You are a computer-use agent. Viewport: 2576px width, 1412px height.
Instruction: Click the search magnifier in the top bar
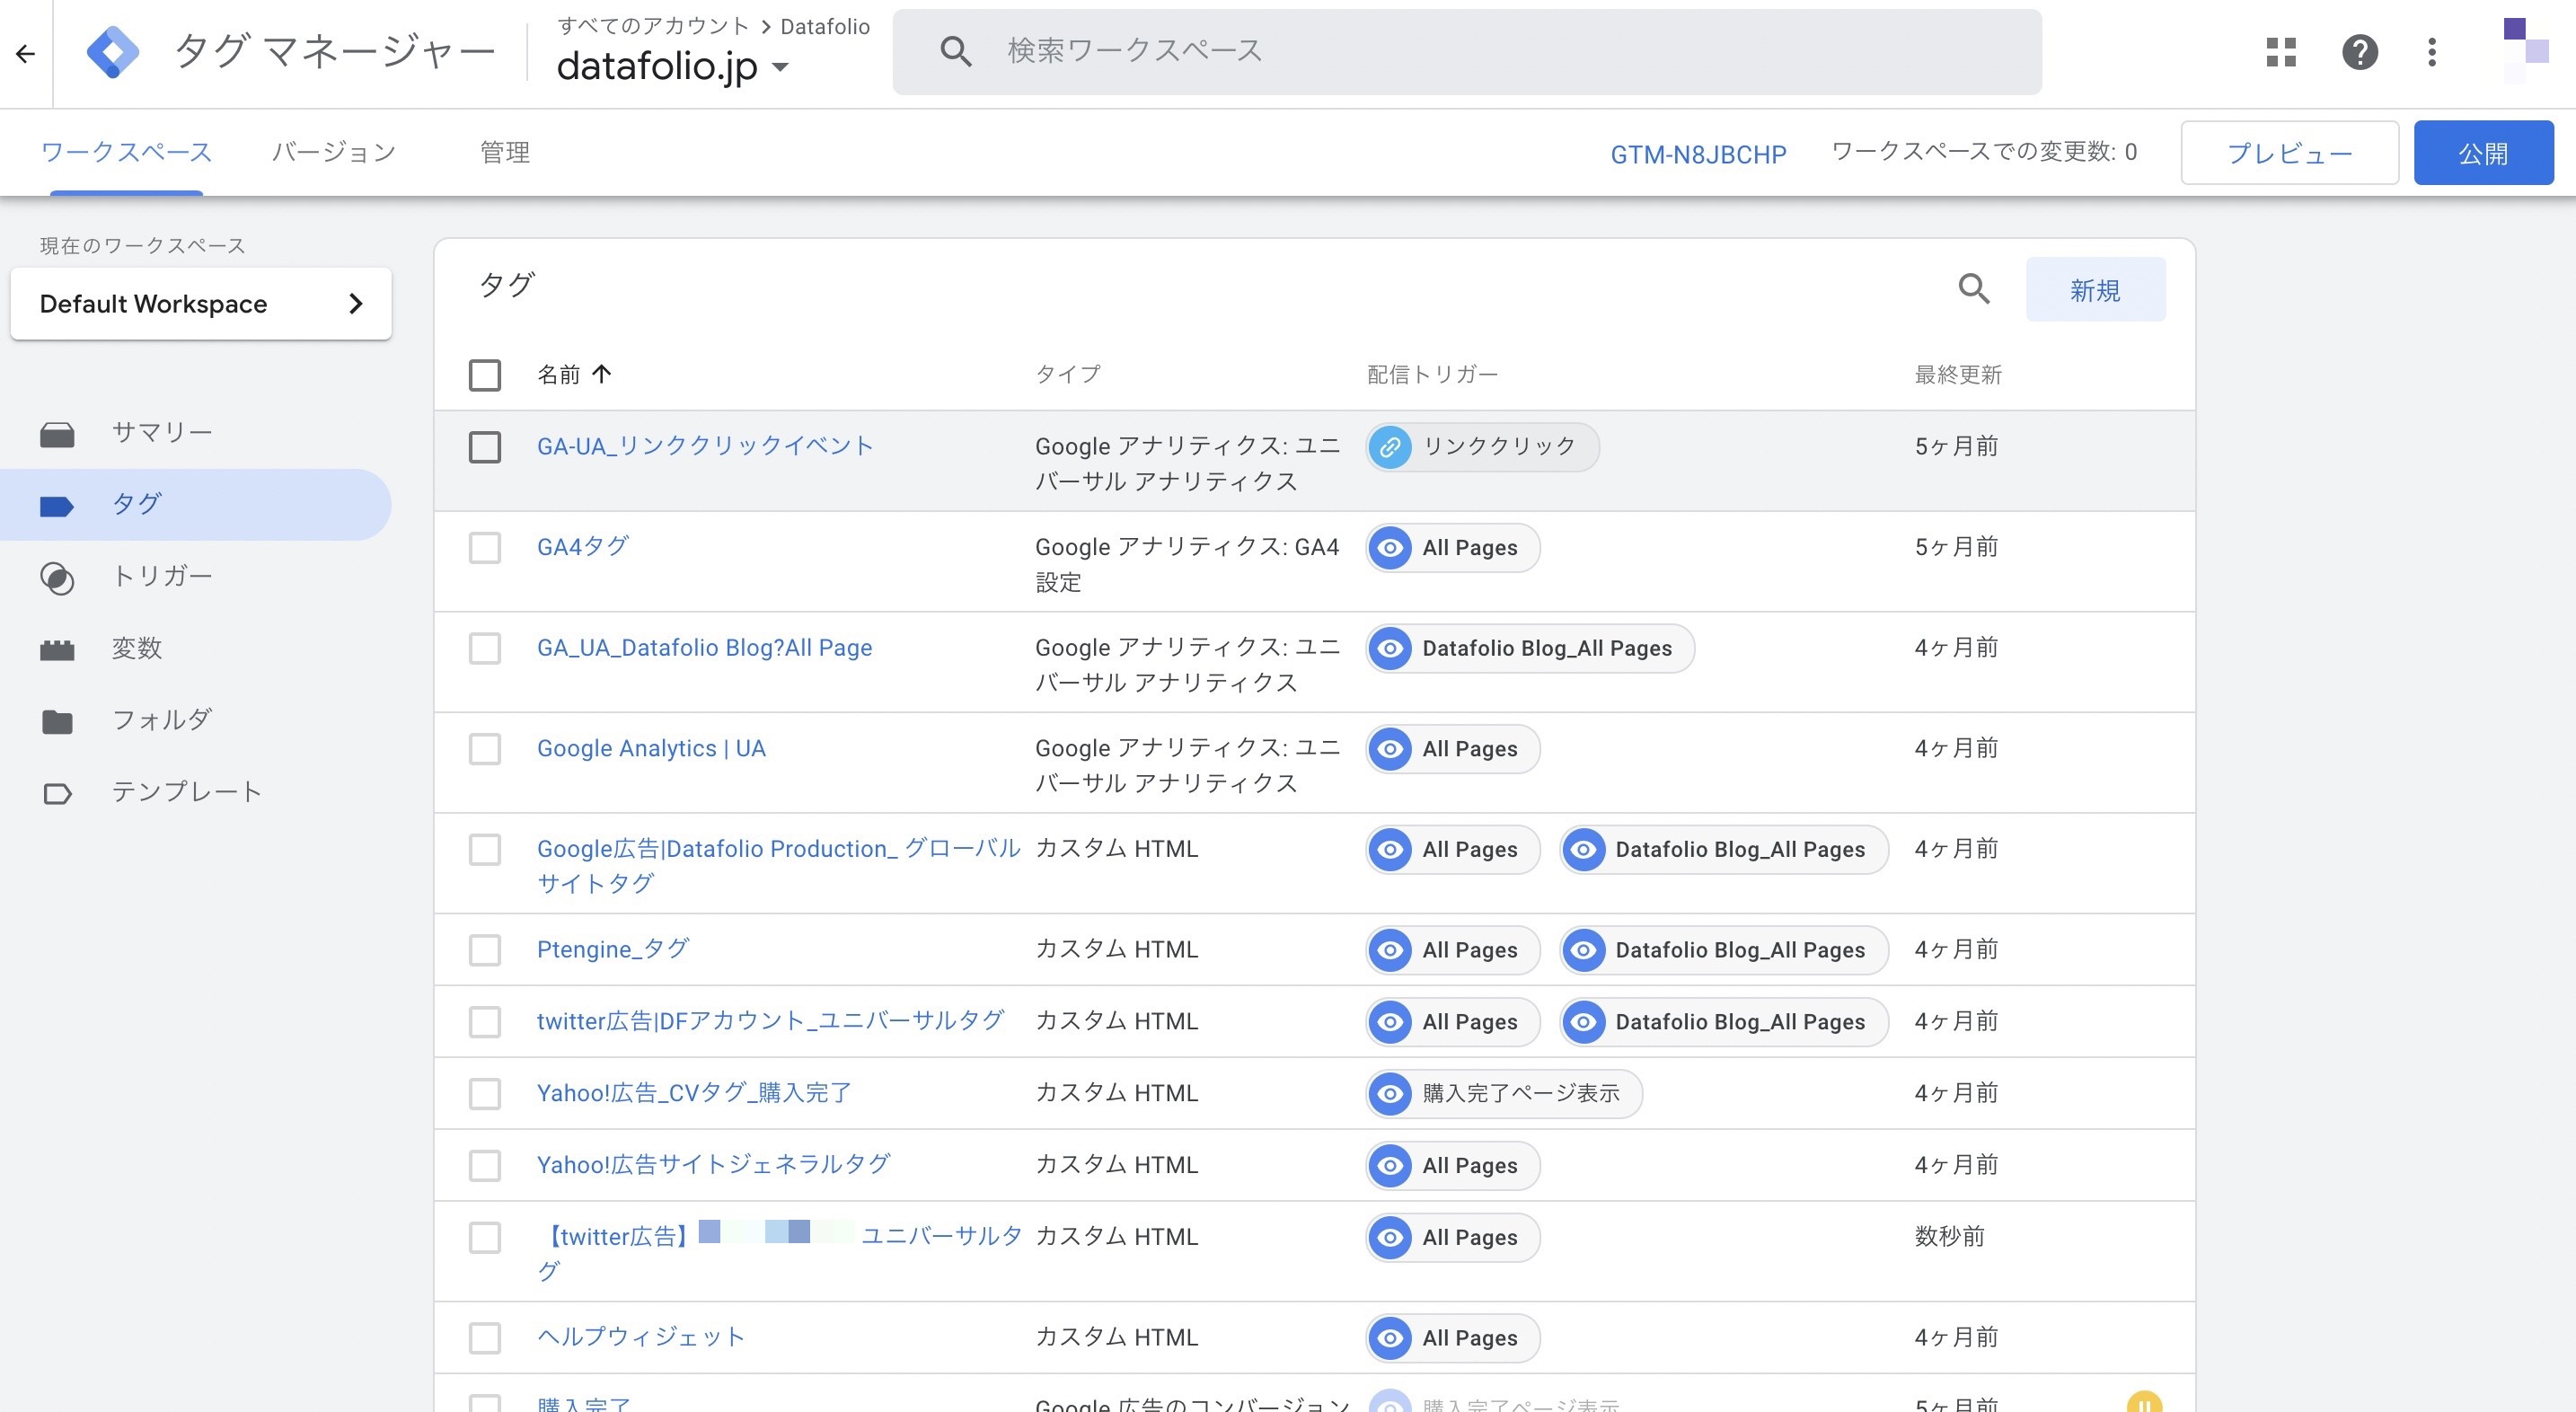pyautogui.click(x=956, y=51)
